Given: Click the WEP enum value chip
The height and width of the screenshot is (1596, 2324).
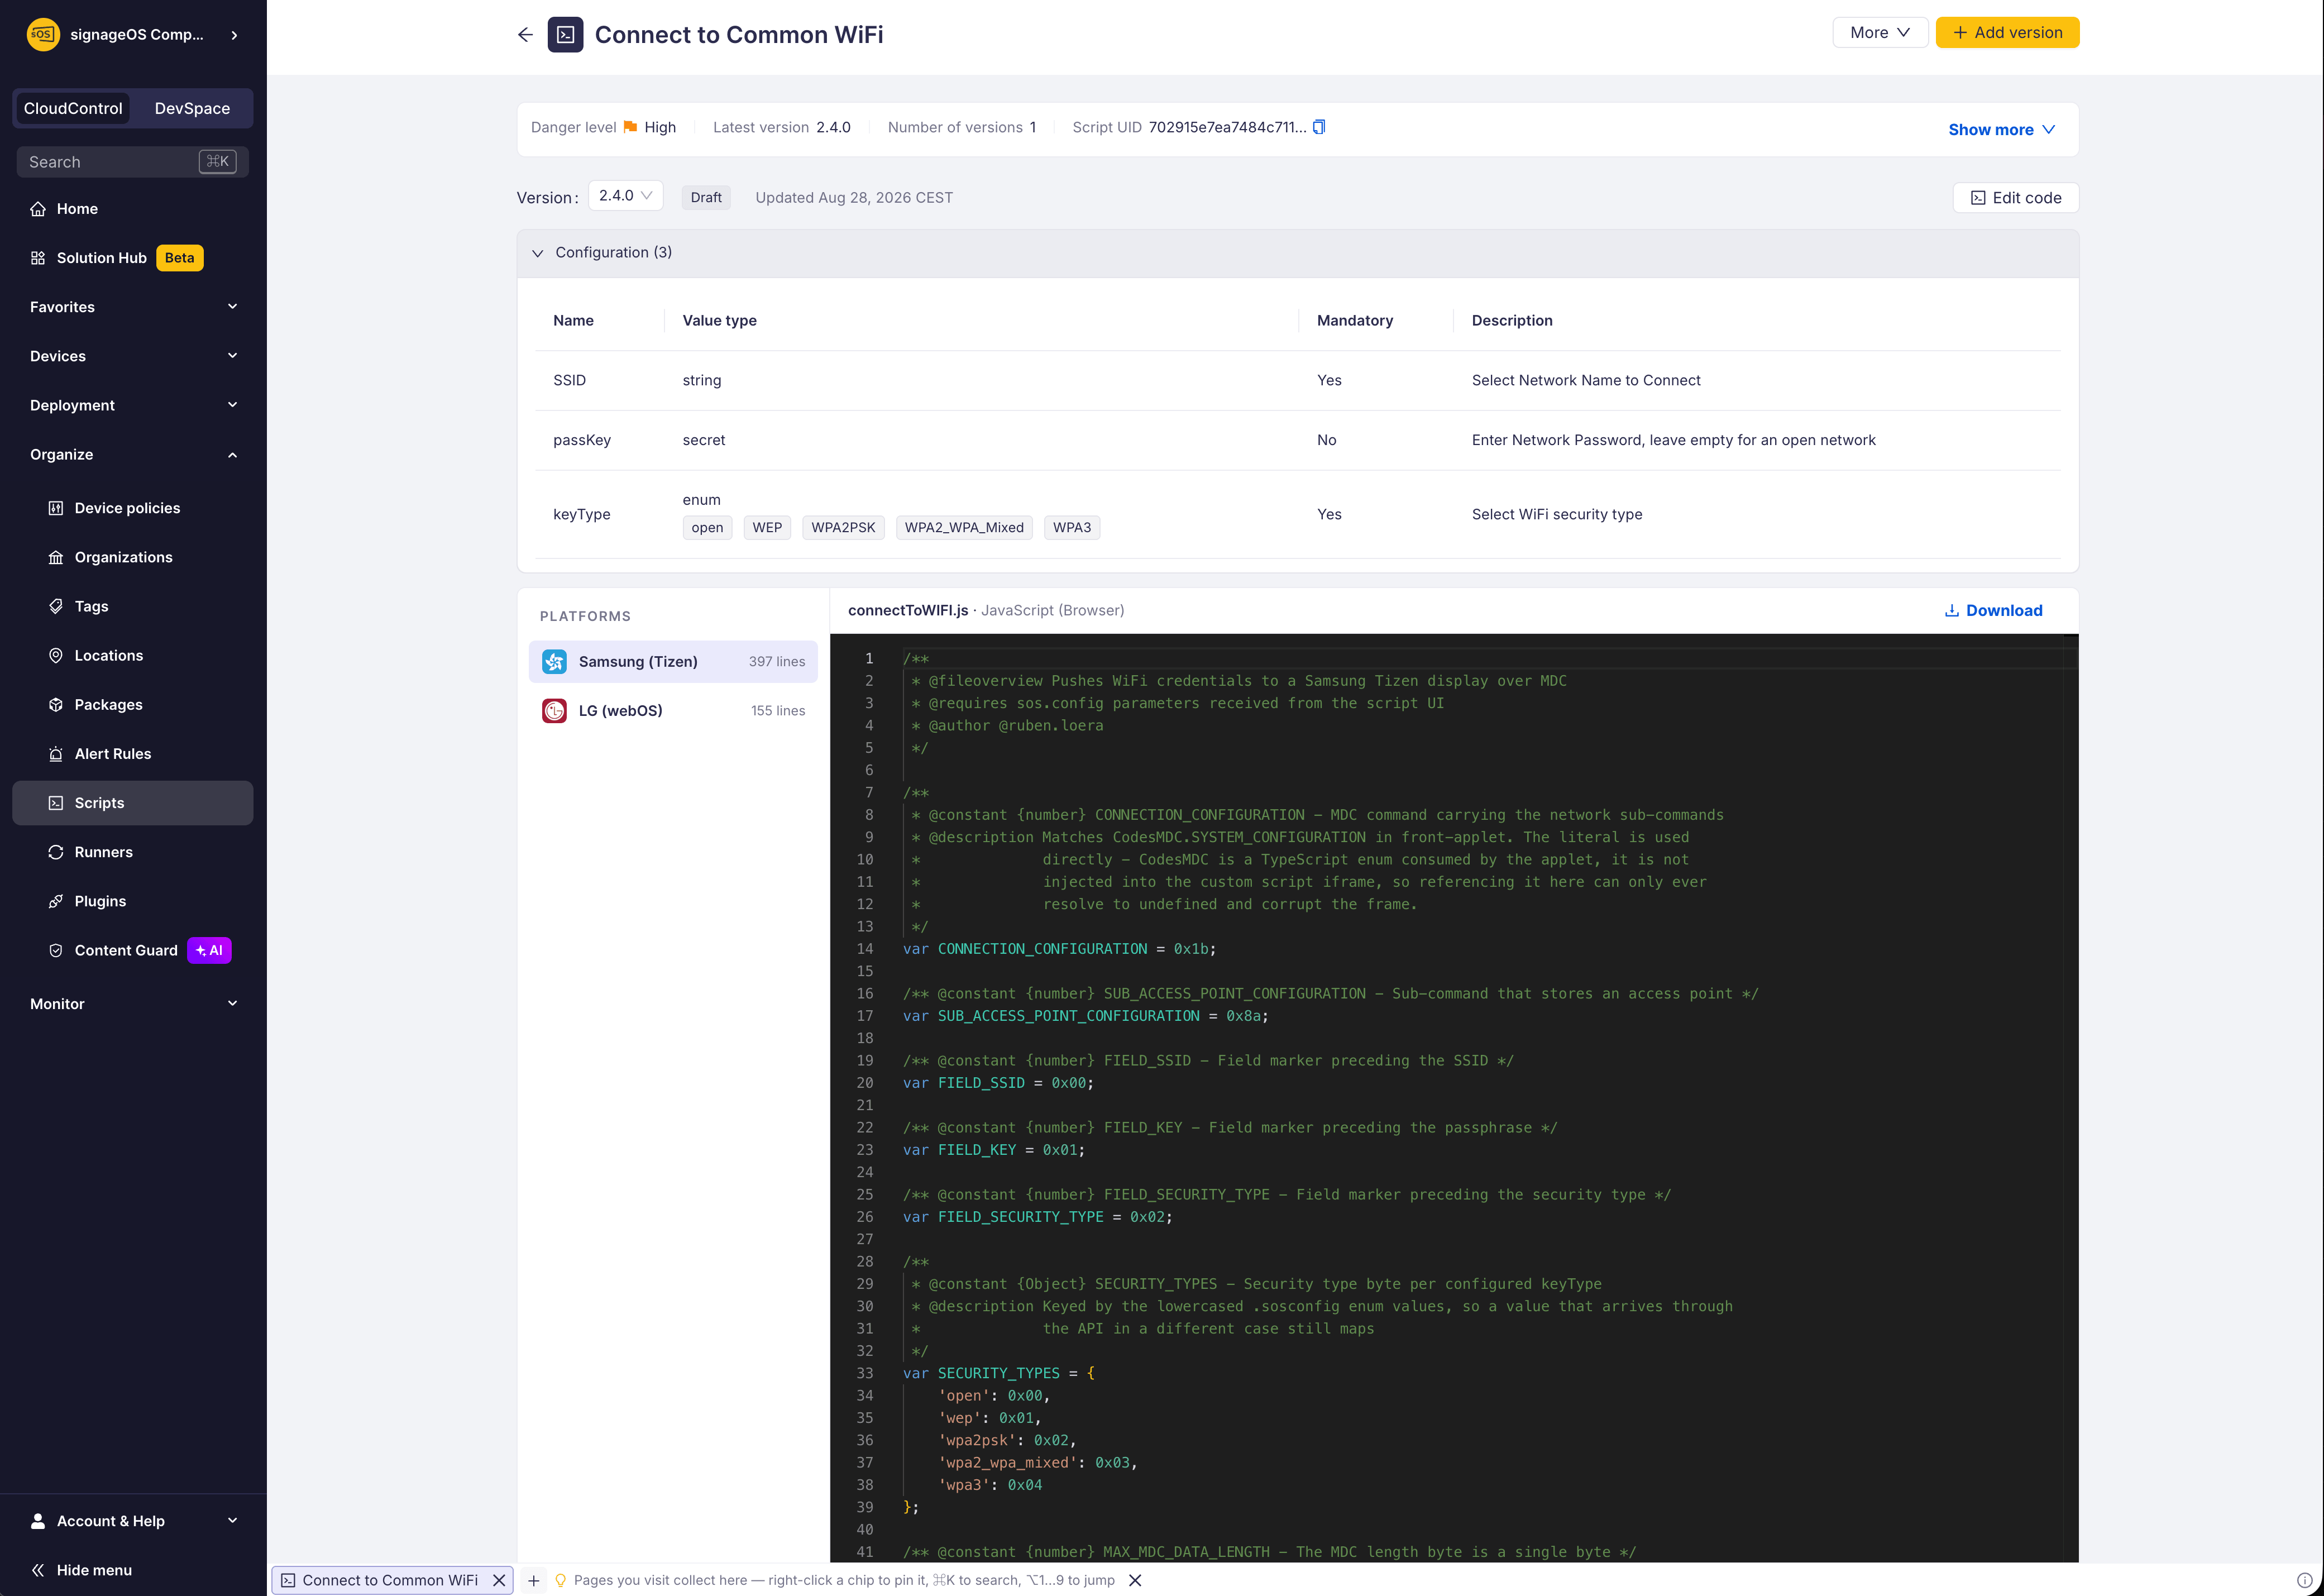Looking at the screenshot, I should 767,527.
